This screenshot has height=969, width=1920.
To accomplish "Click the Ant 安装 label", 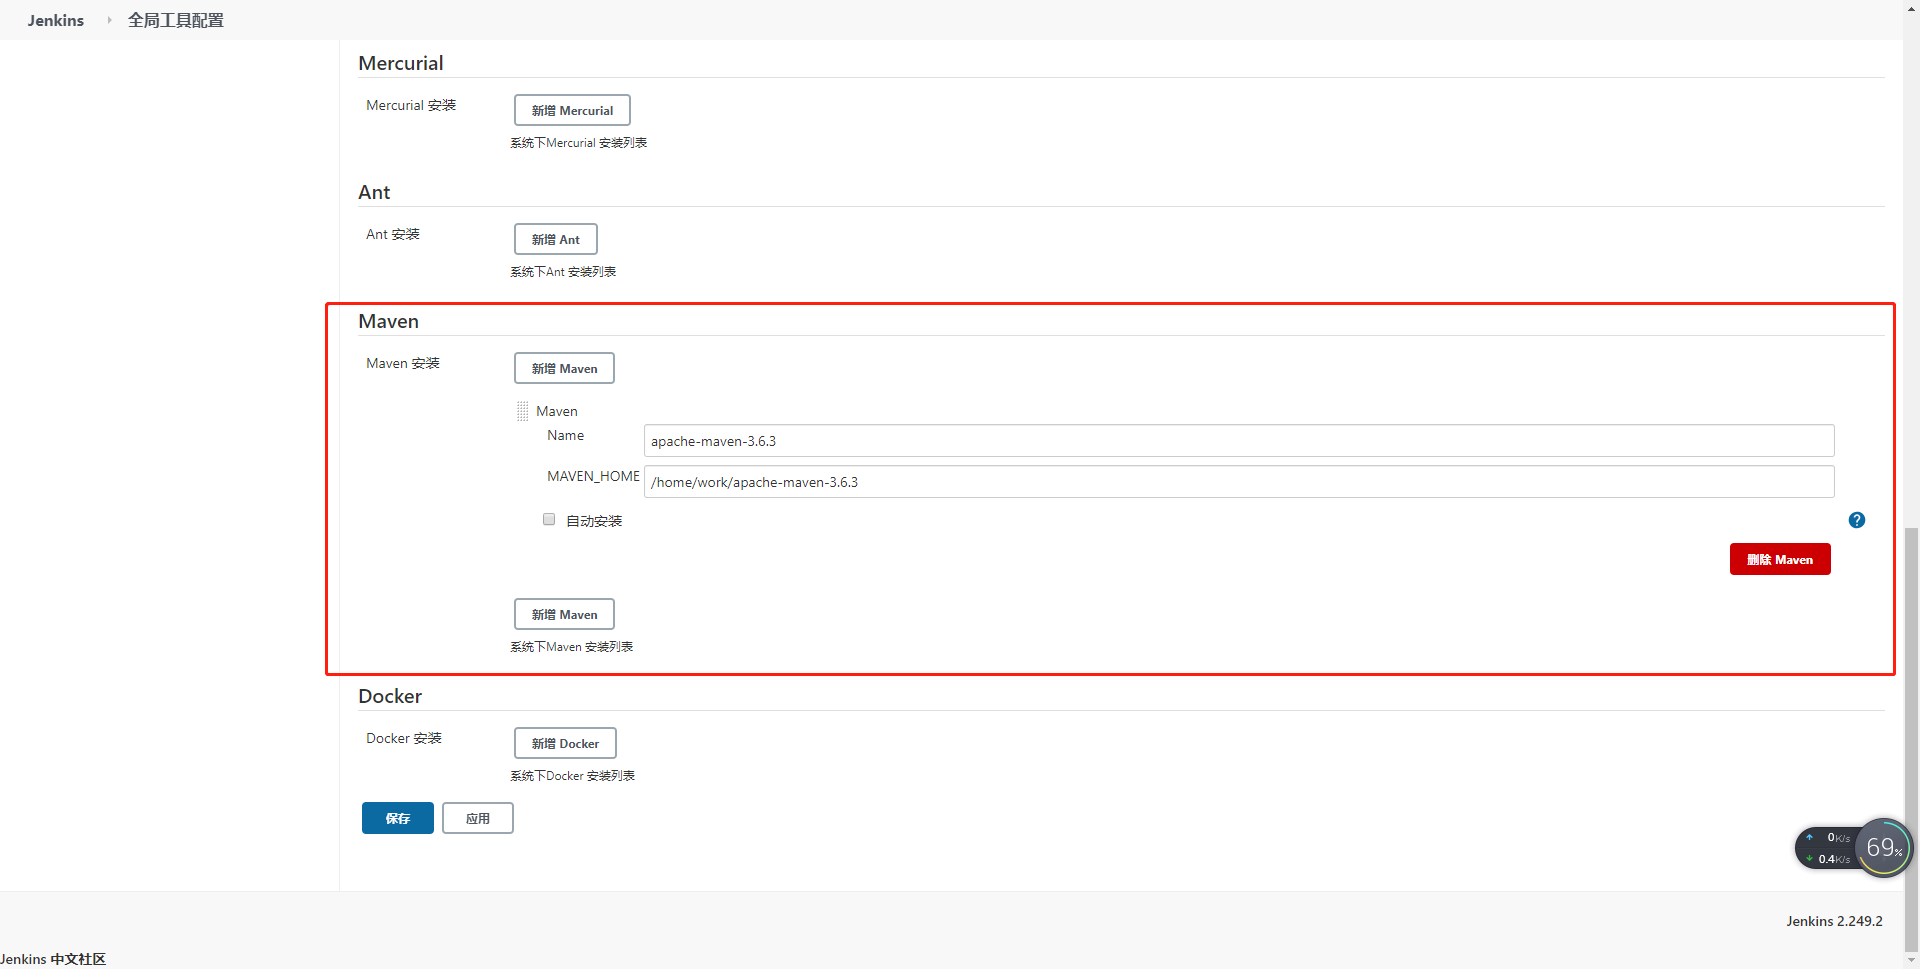I will point(393,234).
